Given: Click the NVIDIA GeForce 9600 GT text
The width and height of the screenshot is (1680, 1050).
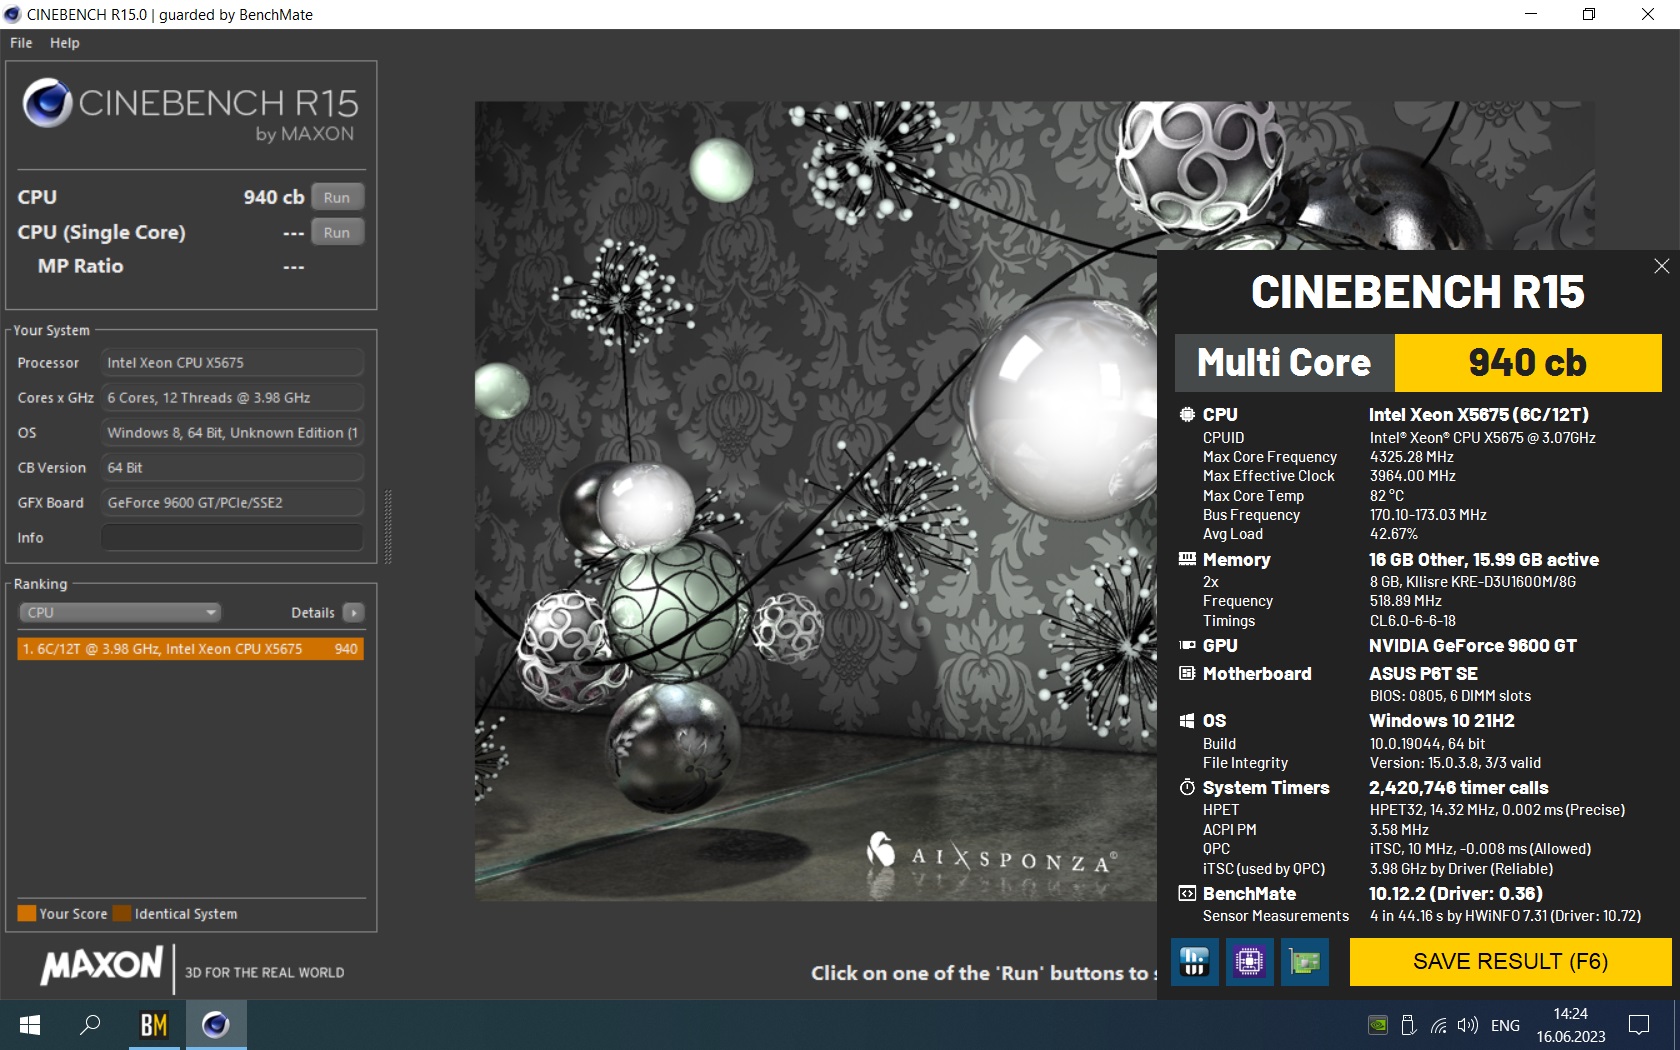Looking at the screenshot, I should click(x=1472, y=646).
